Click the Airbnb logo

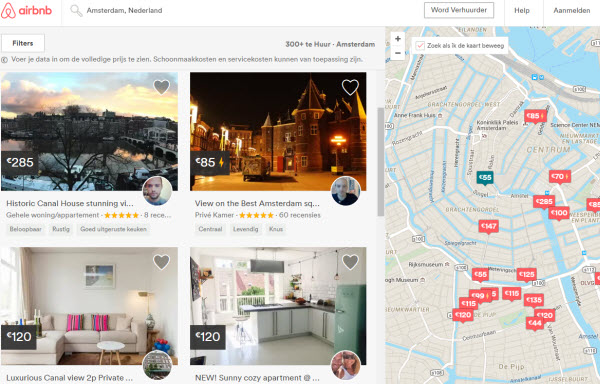tap(26, 10)
